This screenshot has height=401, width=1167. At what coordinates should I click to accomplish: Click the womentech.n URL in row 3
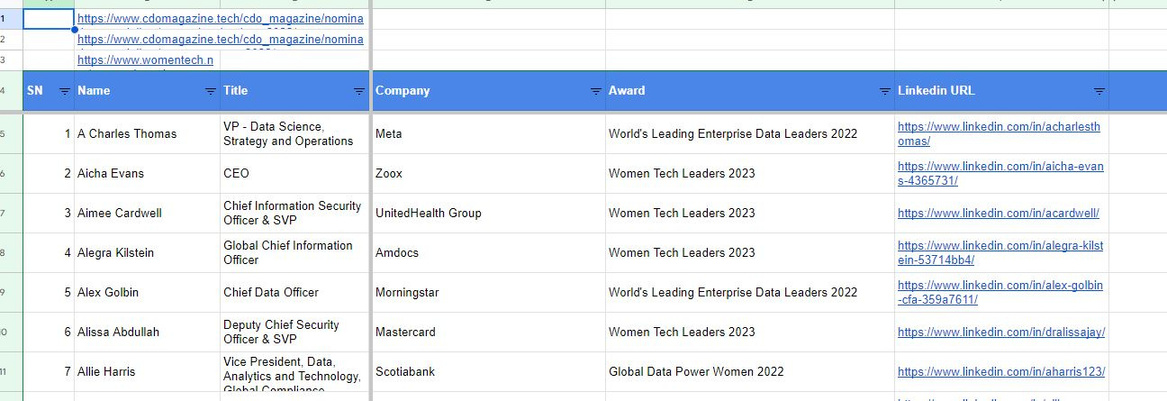pyautogui.click(x=145, y=60)
